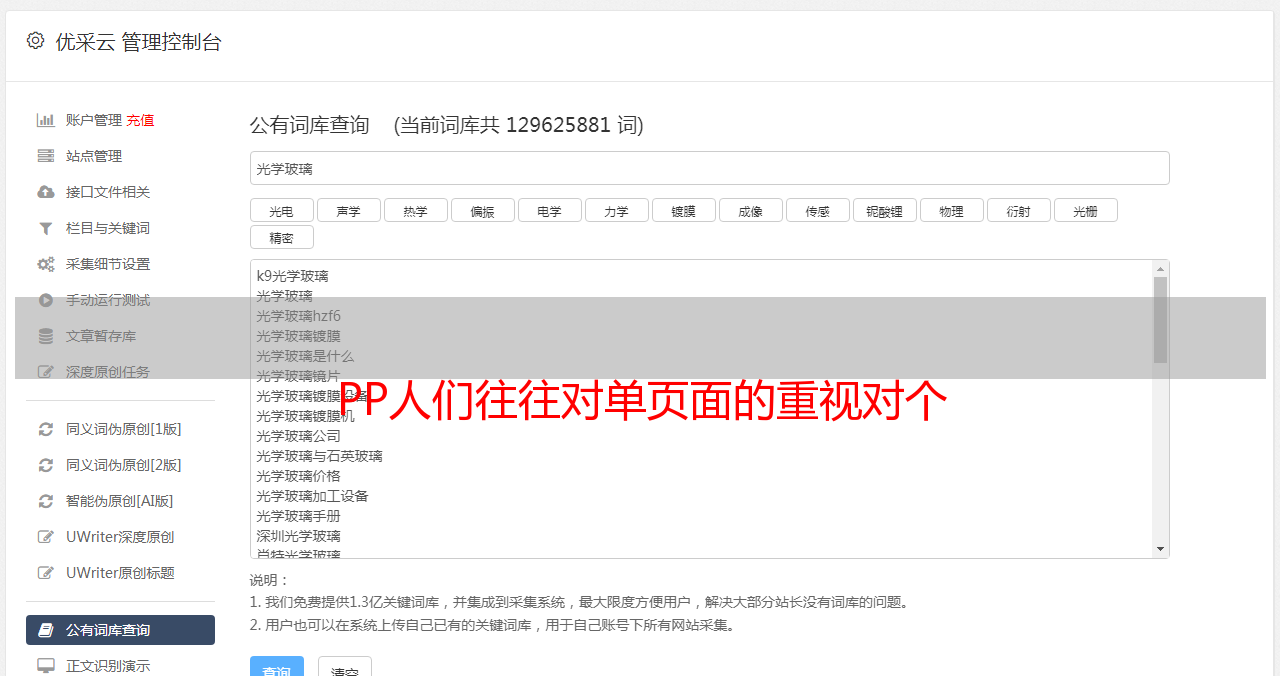The width and height of the screenshot is (1280, 676).
Task: Open 接口文件相关 cloud upload icon
Action: point(46,192)
